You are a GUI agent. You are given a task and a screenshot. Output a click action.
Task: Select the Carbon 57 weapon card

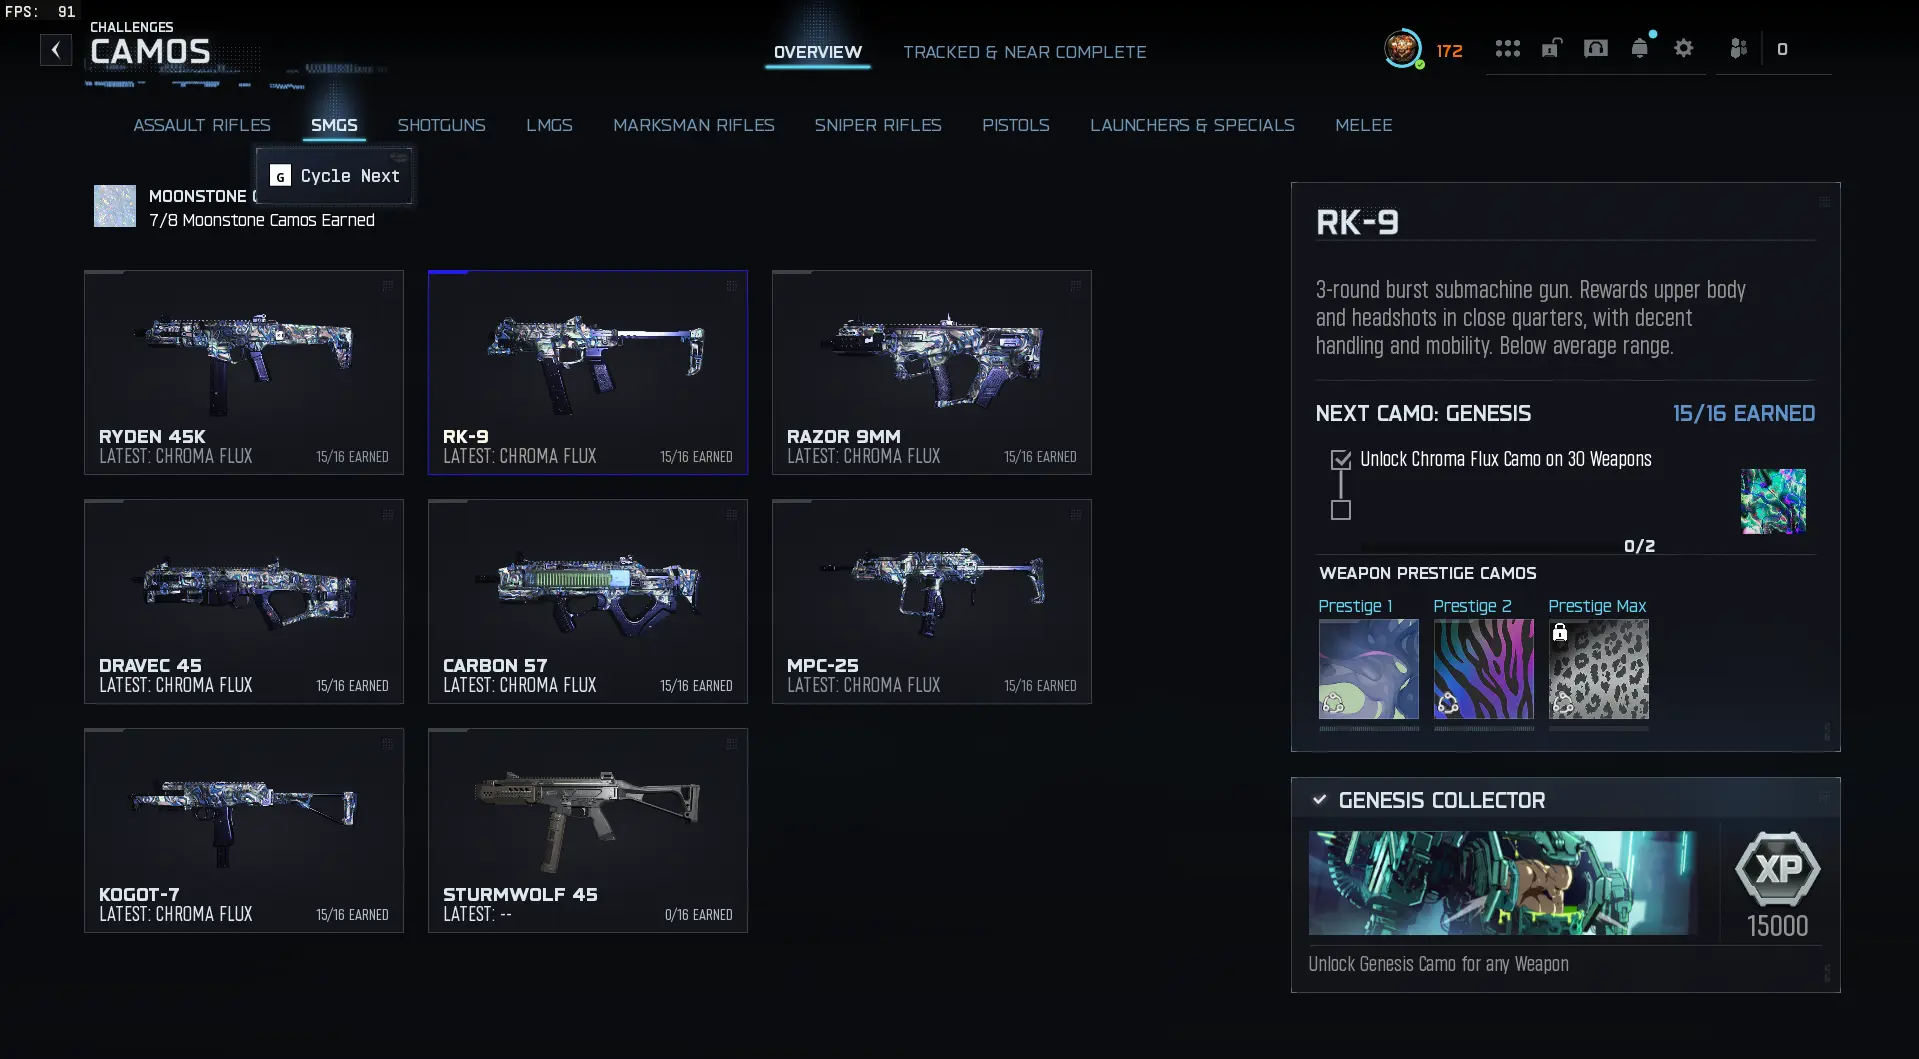588,602
